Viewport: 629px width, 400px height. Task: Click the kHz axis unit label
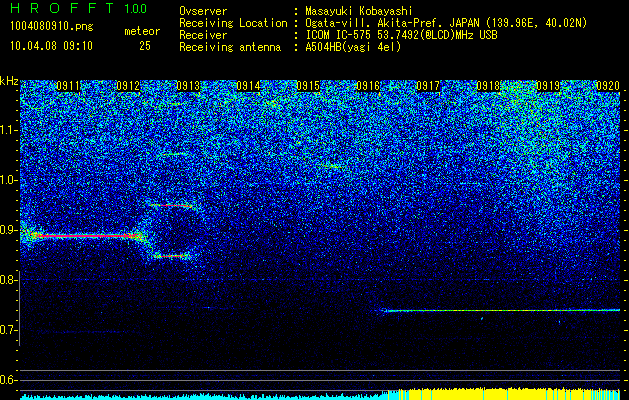point(9,81)
